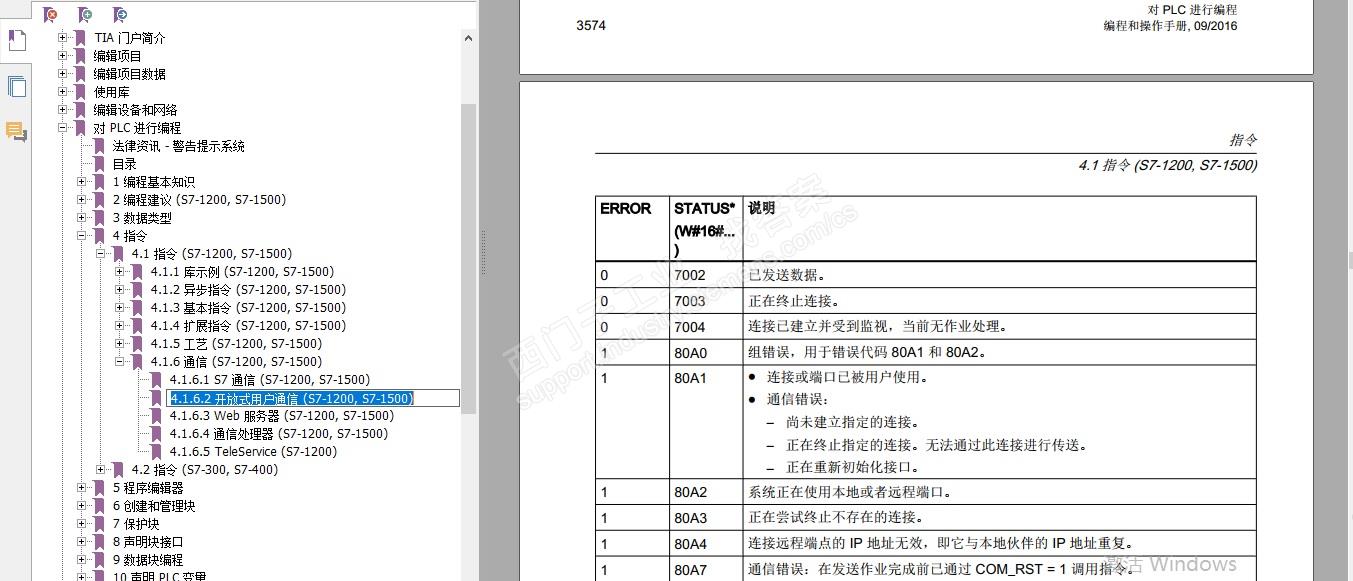This screenshot has height=581, width=1353.
Task: Open the 3 数据类型 bookmark
Action: click(142, 218)
